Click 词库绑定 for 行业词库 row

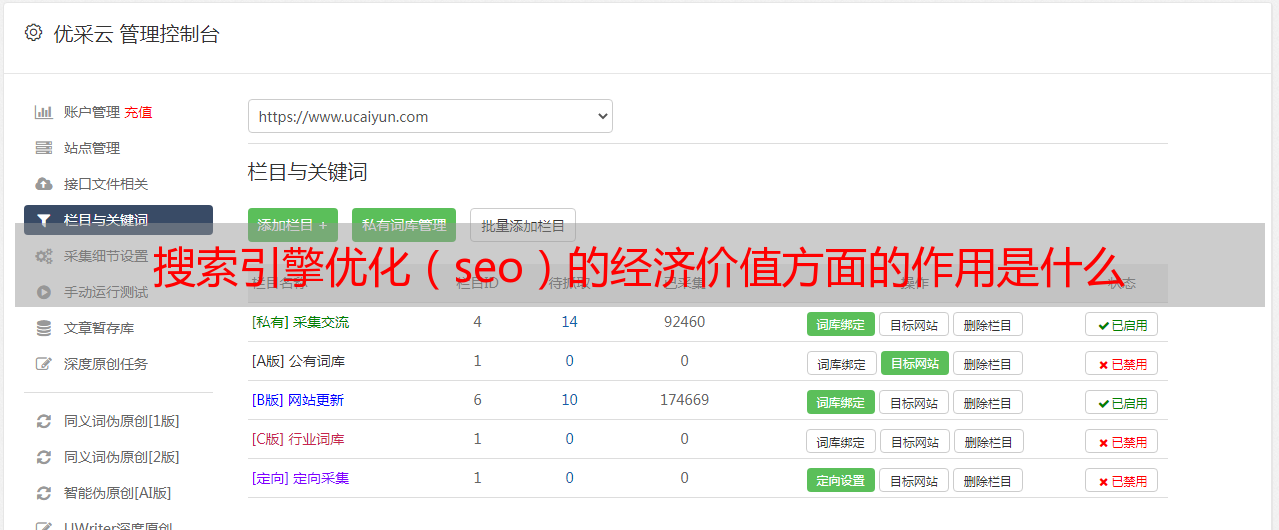pos(842,441)
